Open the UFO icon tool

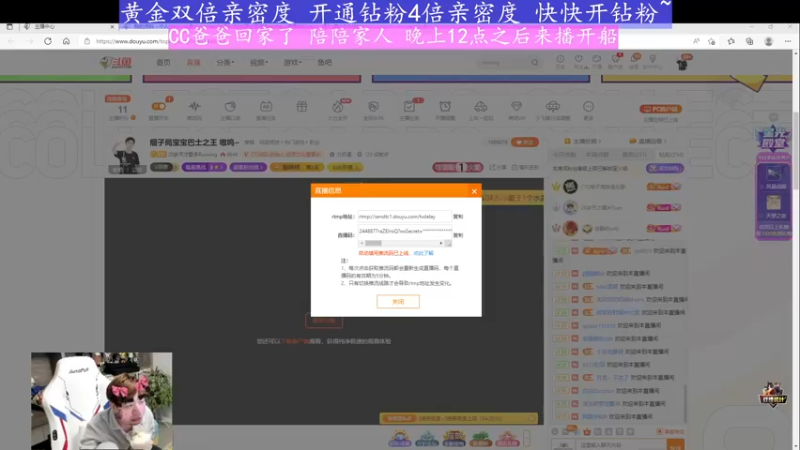coord(553,106)
